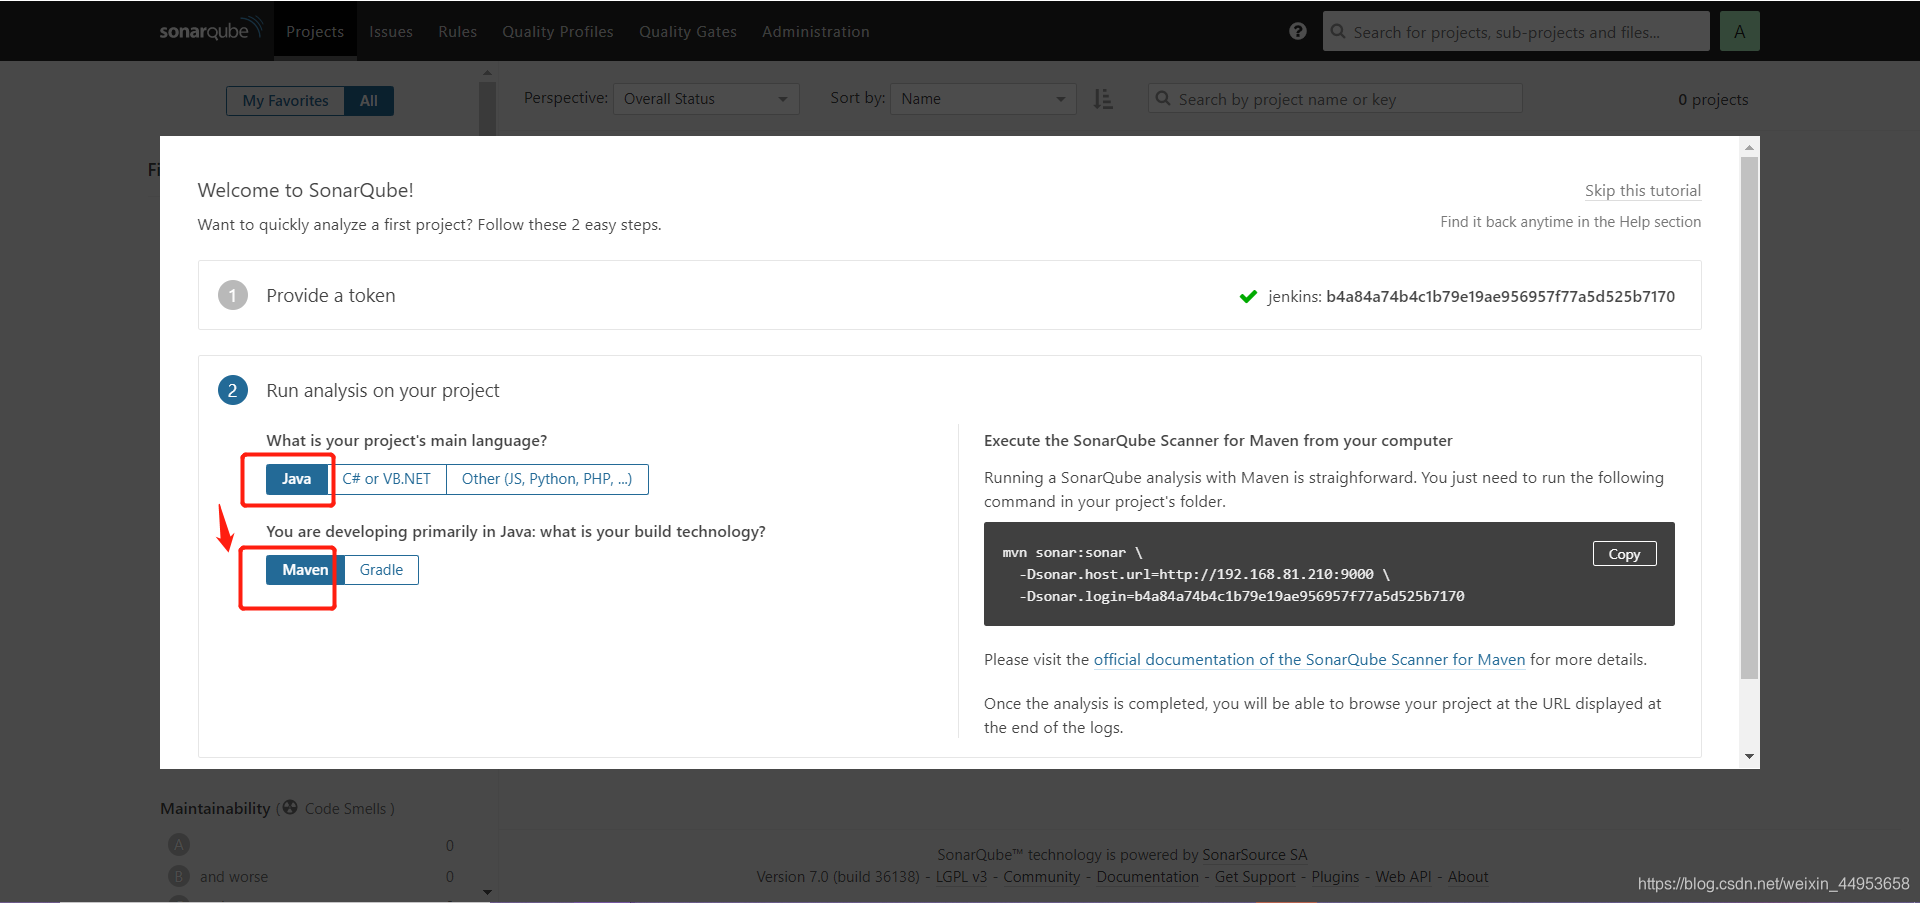The height and width of the screenshot is (903, 1920).
Task: Click the green checkmark next to jenkins token
Action: [1248, 296]
